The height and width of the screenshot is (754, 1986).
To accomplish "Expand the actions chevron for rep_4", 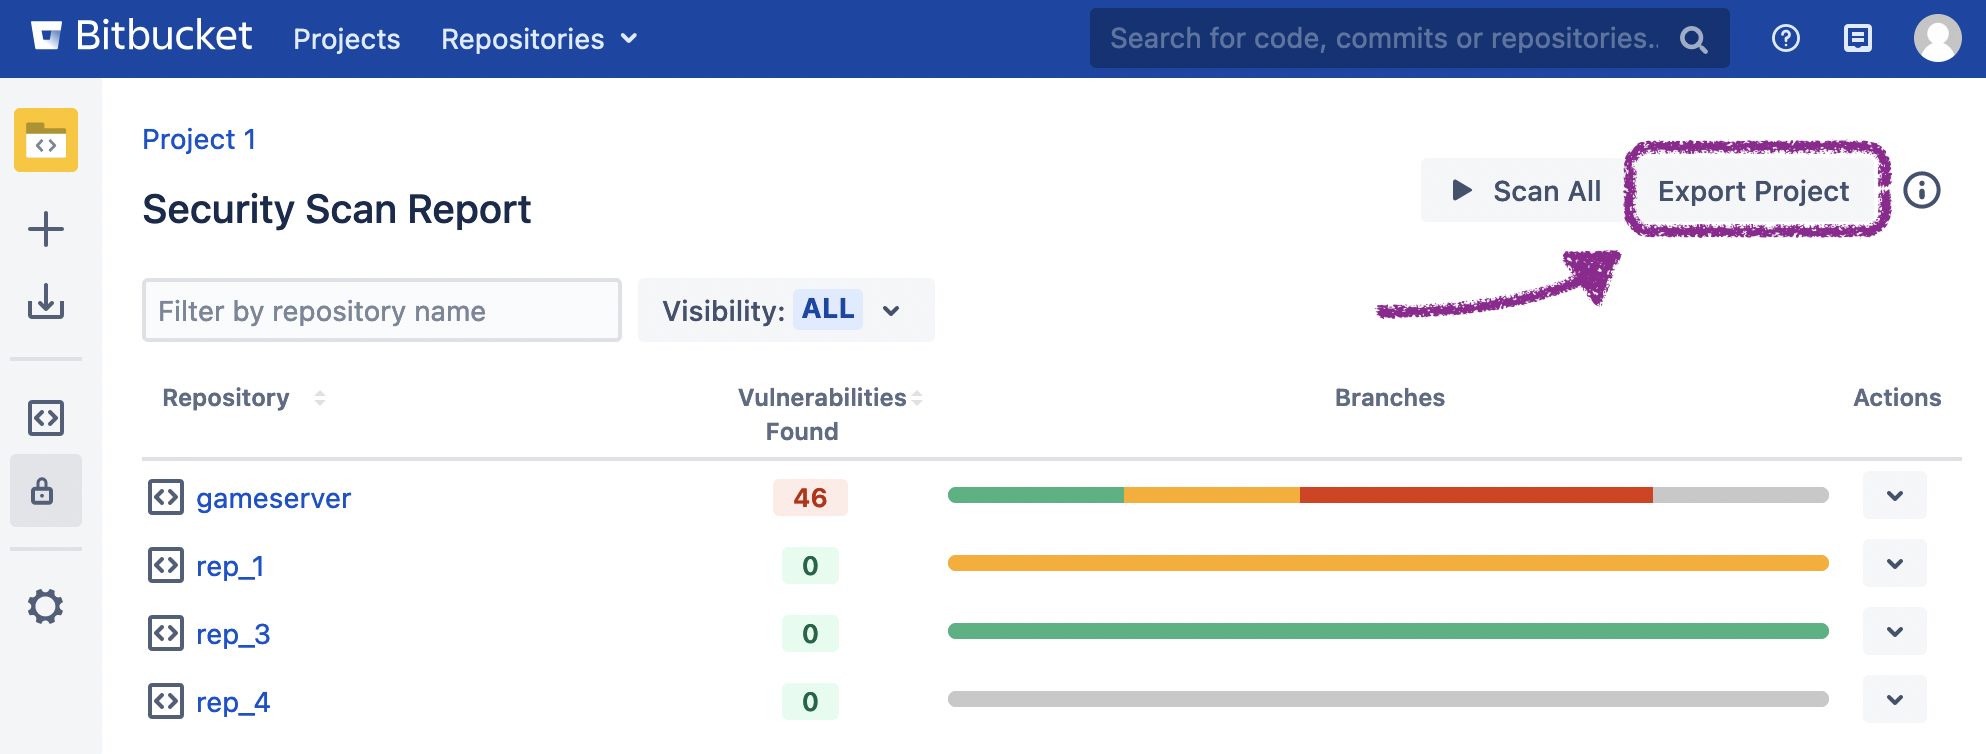I will 1894,700.
